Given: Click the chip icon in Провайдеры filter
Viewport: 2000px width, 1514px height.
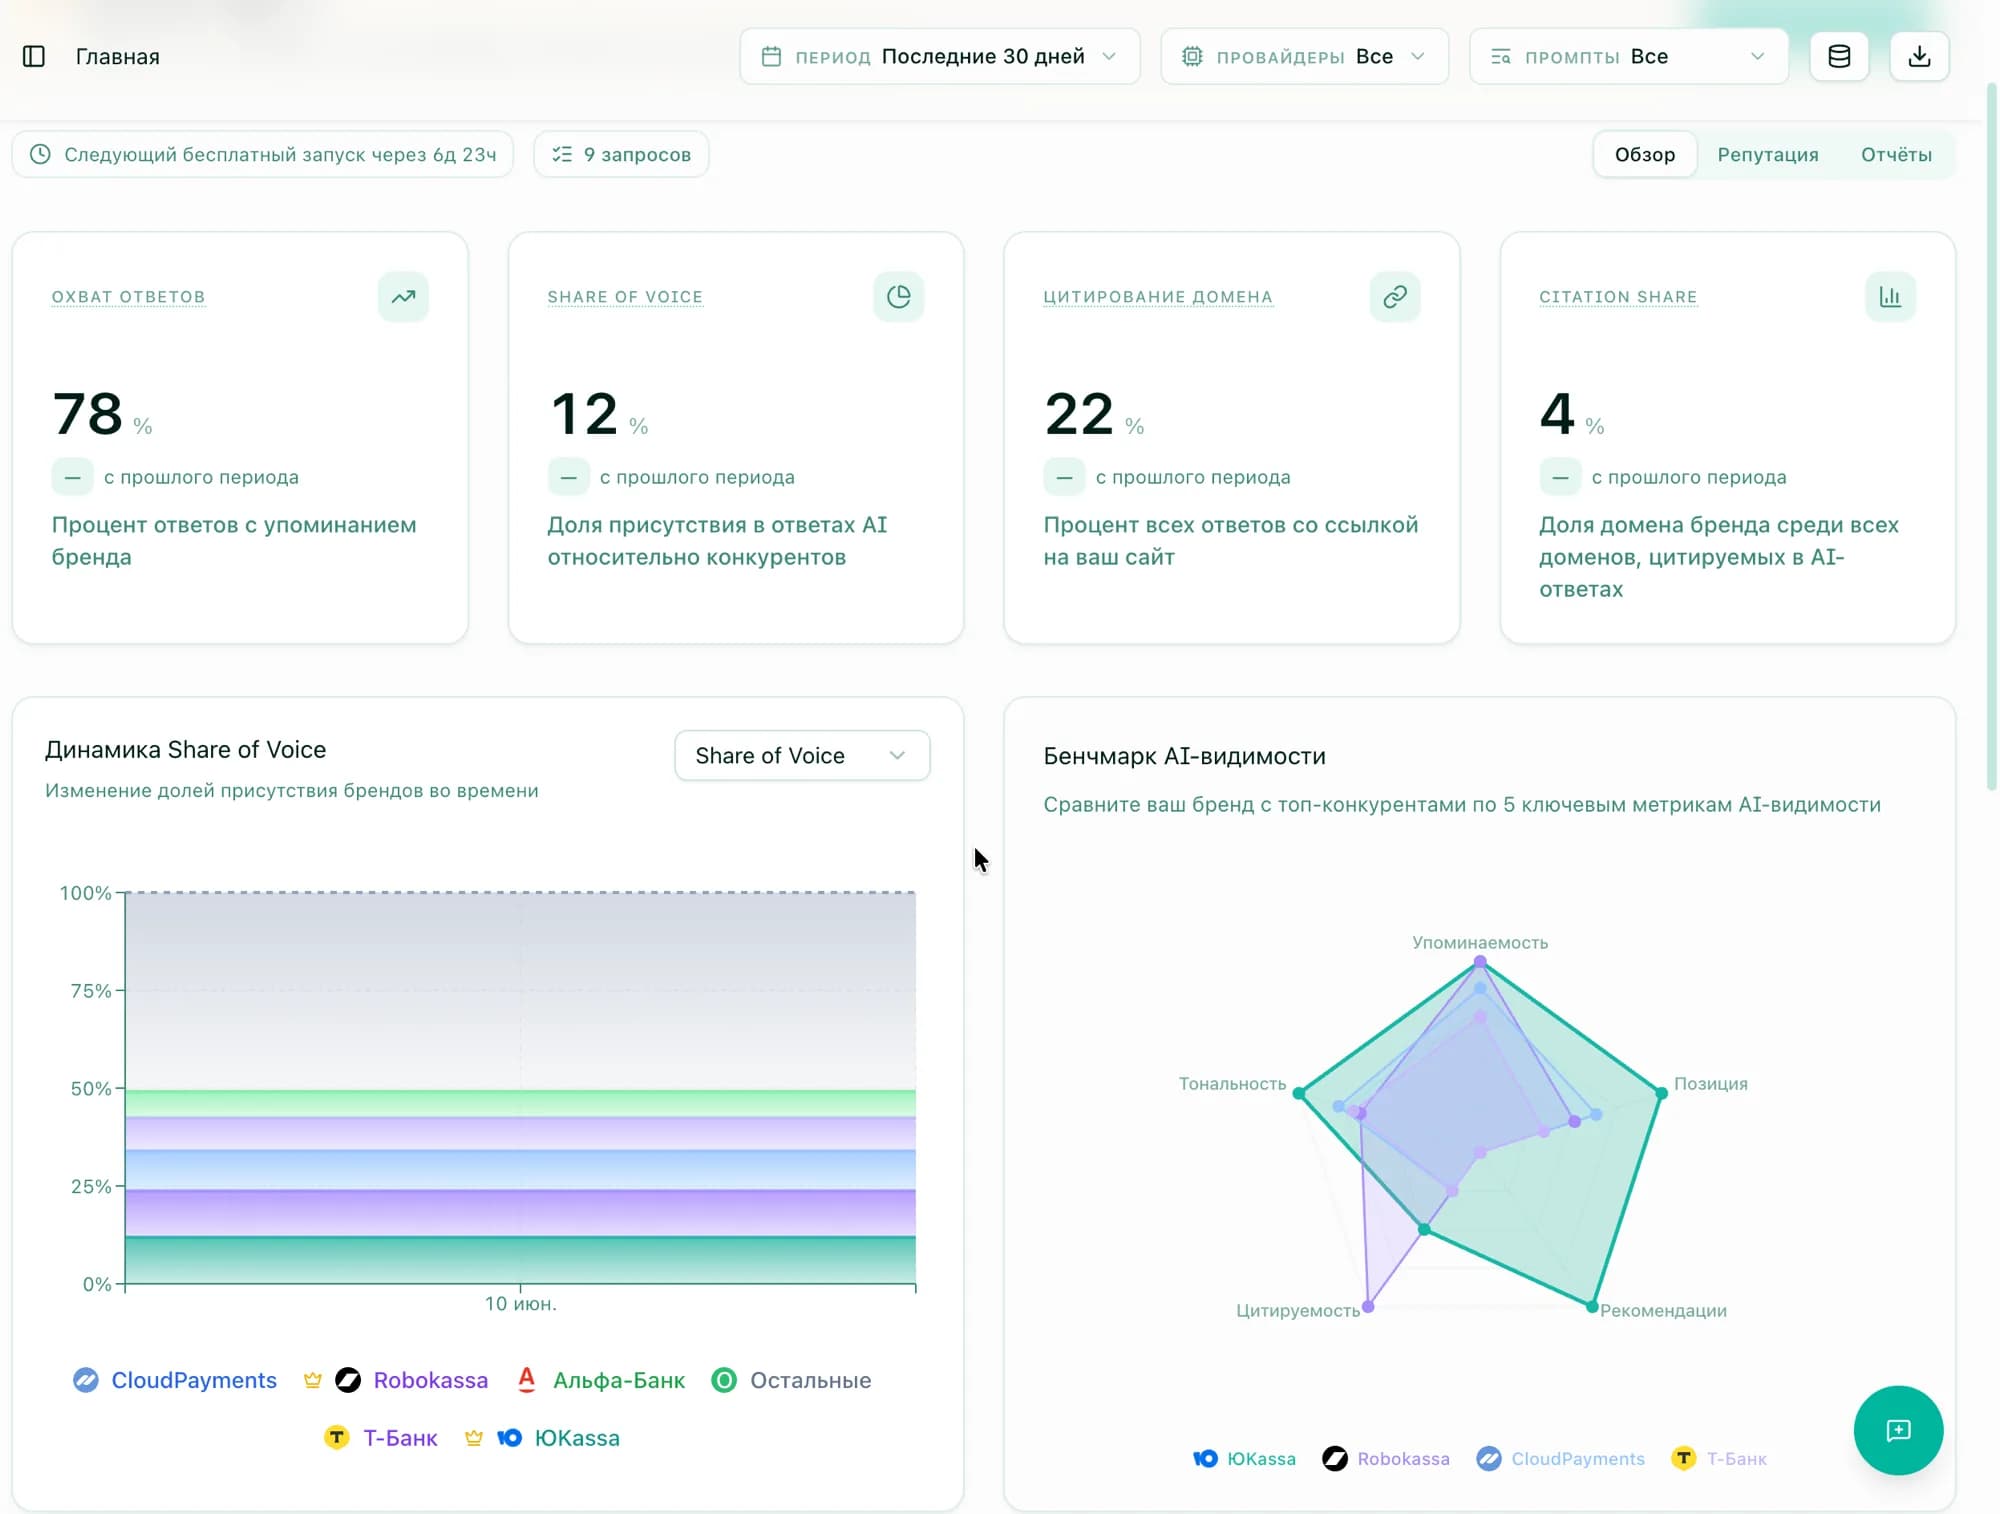Looking at the screenshot, I should 1192,56.
